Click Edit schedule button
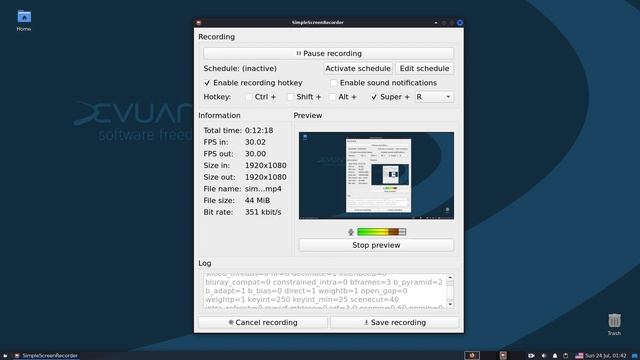Screen dimensions: 640x360 pos(424,69)
